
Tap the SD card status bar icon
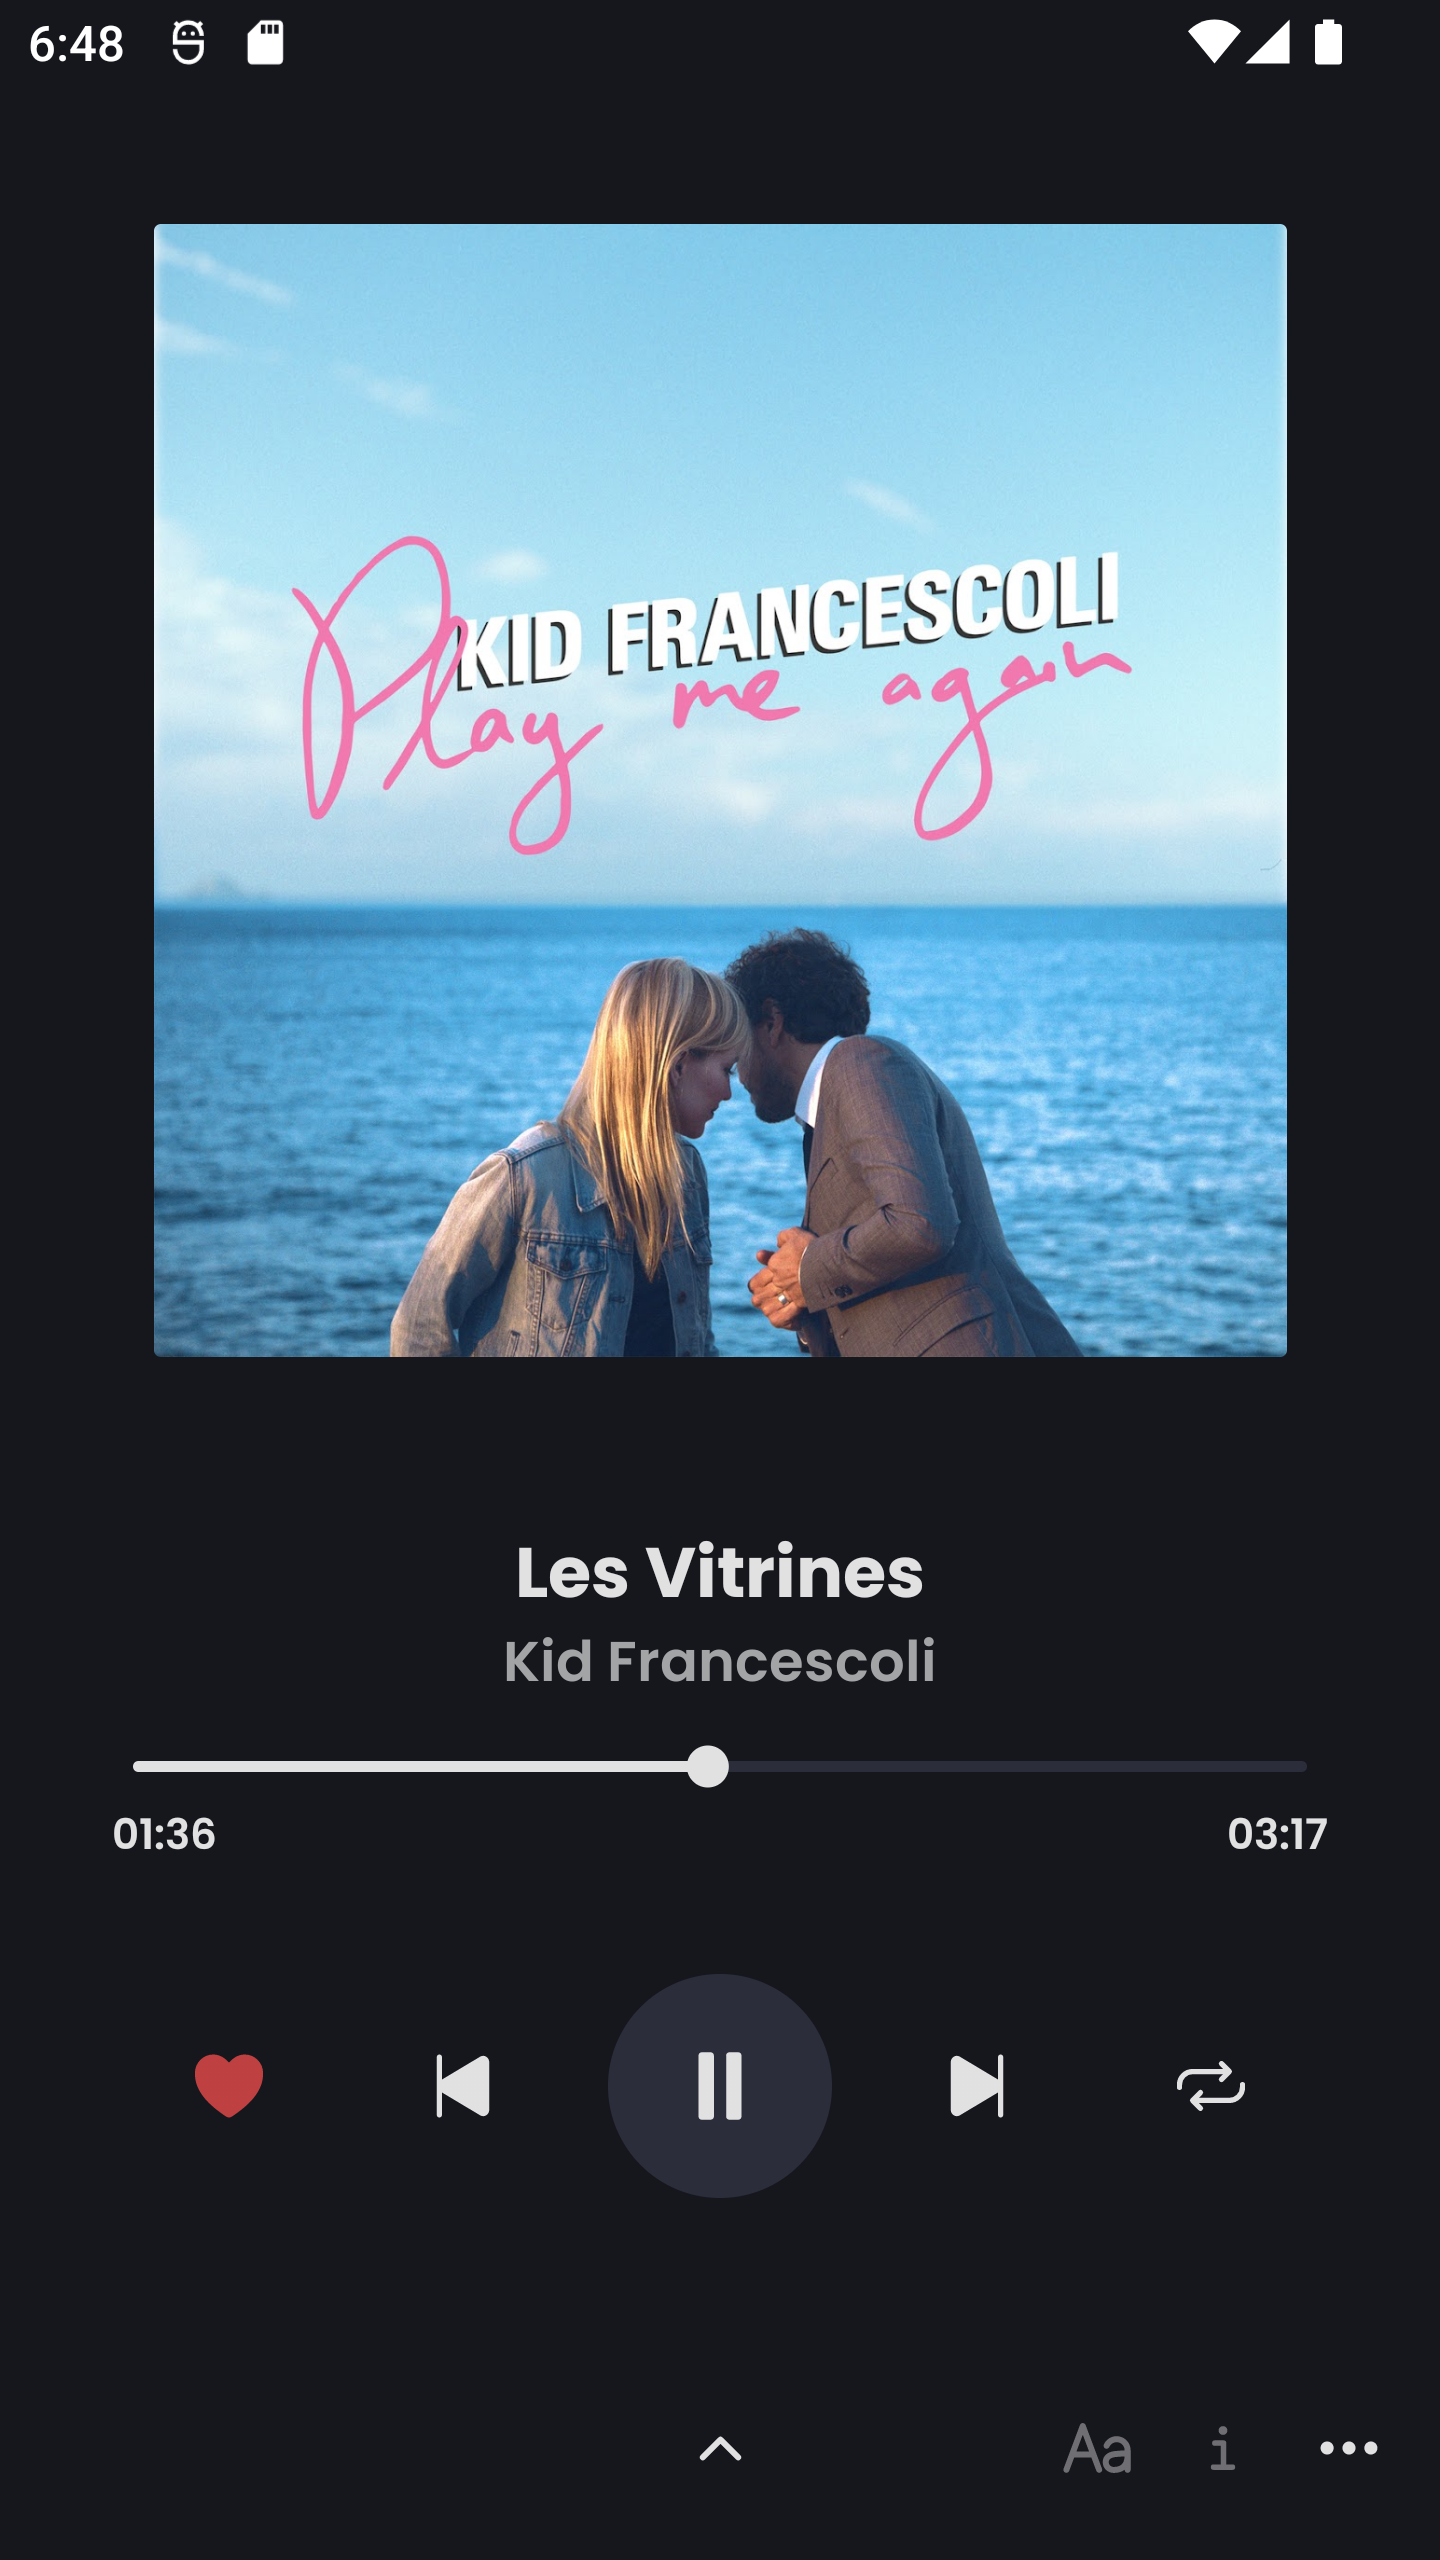click(x=266, y=43)
